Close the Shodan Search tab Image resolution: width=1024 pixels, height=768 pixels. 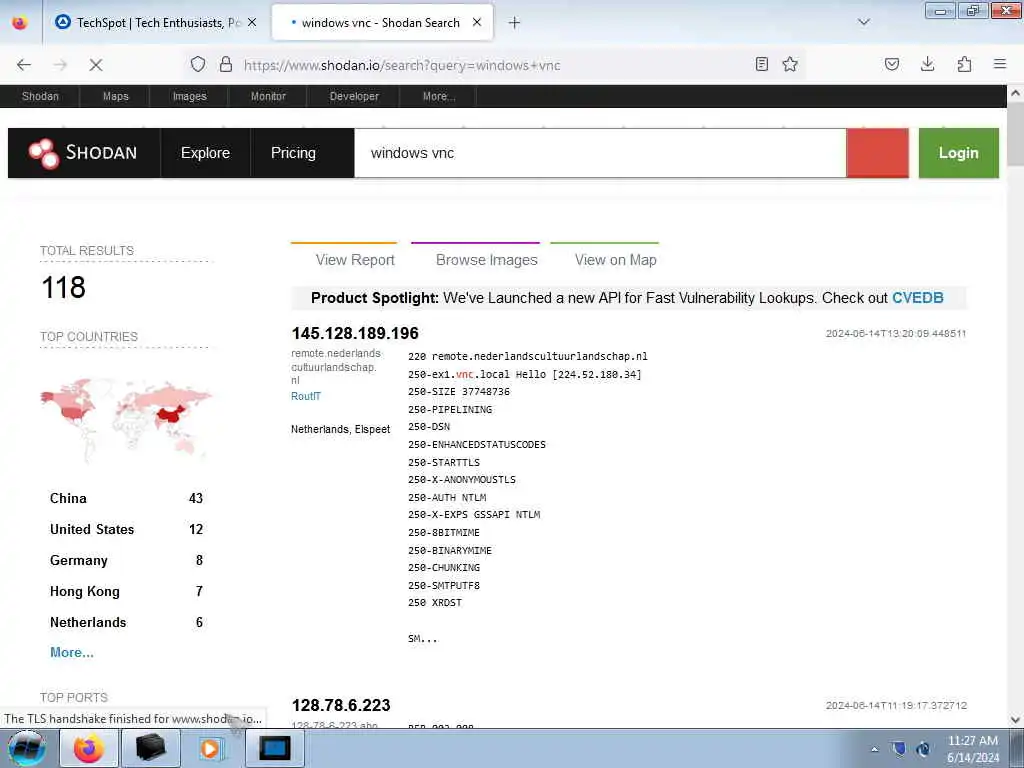(477, 22)
